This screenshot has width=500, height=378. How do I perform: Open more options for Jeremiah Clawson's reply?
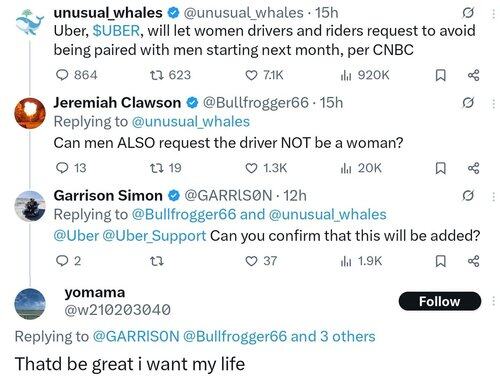click(x=494, y=103)
